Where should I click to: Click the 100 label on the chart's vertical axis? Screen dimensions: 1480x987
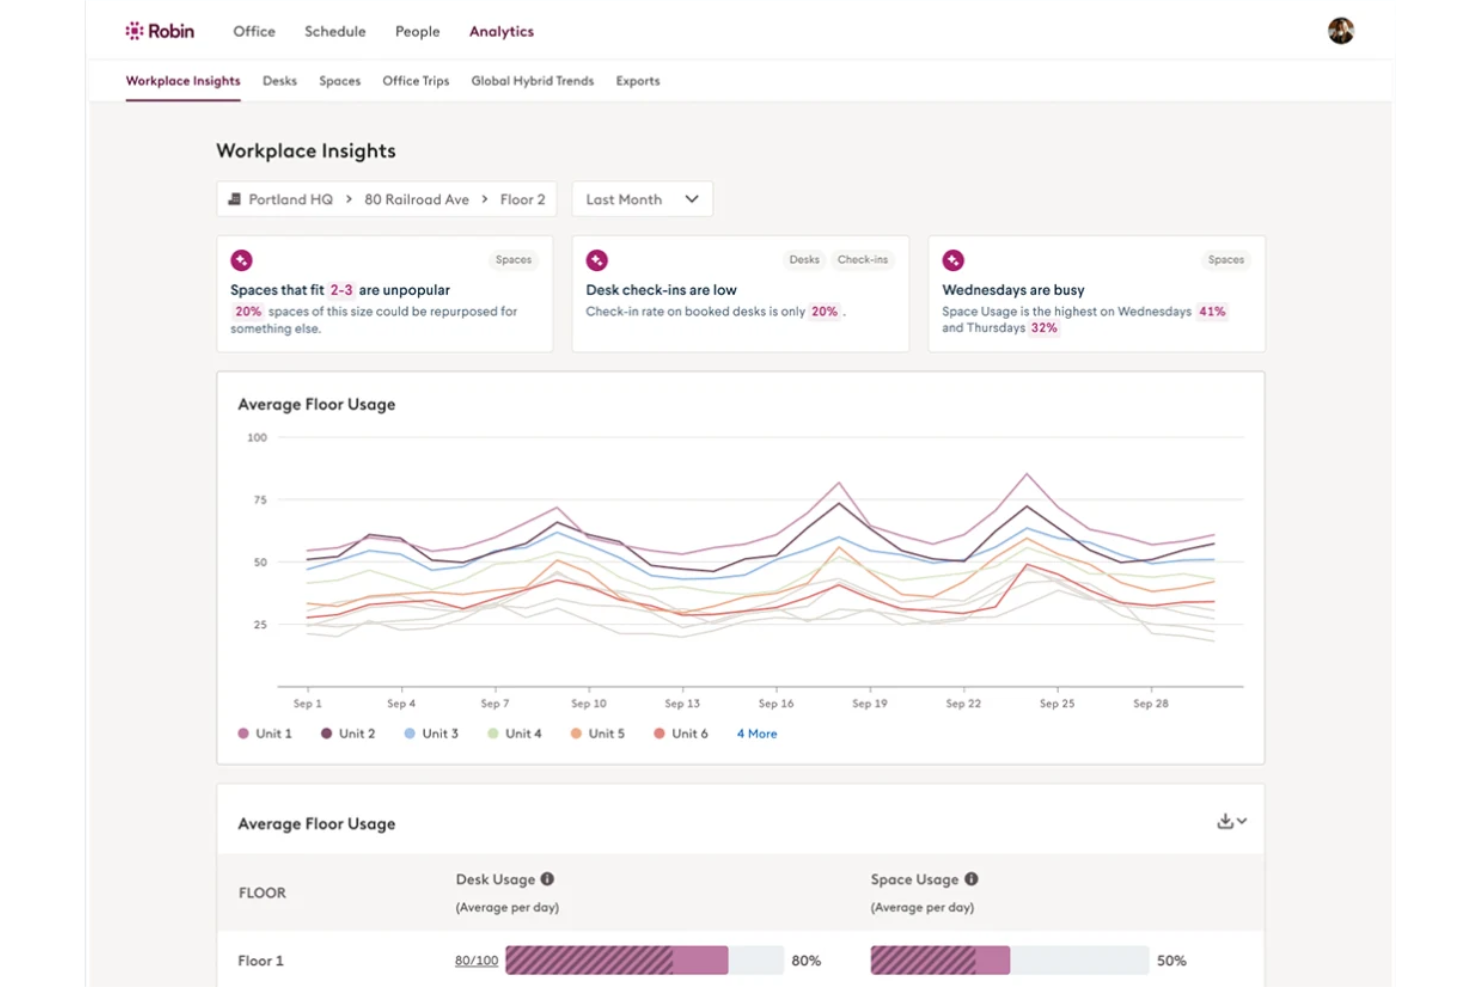(257, 437)
